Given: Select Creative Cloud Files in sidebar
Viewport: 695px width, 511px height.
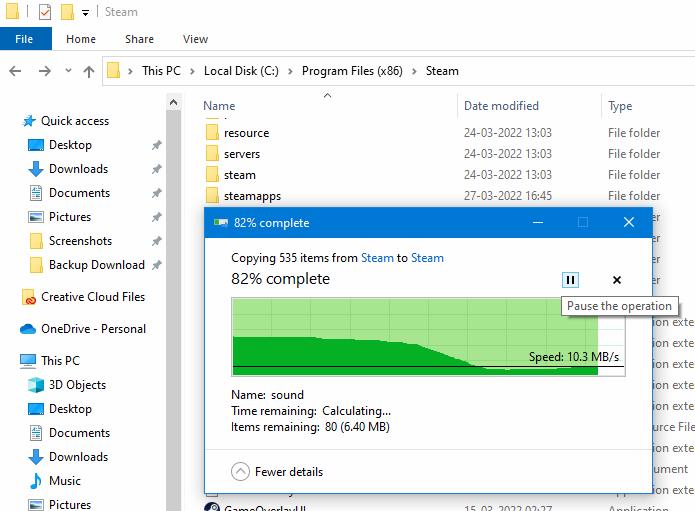Looking at the screenshot, I should [92, 297].
